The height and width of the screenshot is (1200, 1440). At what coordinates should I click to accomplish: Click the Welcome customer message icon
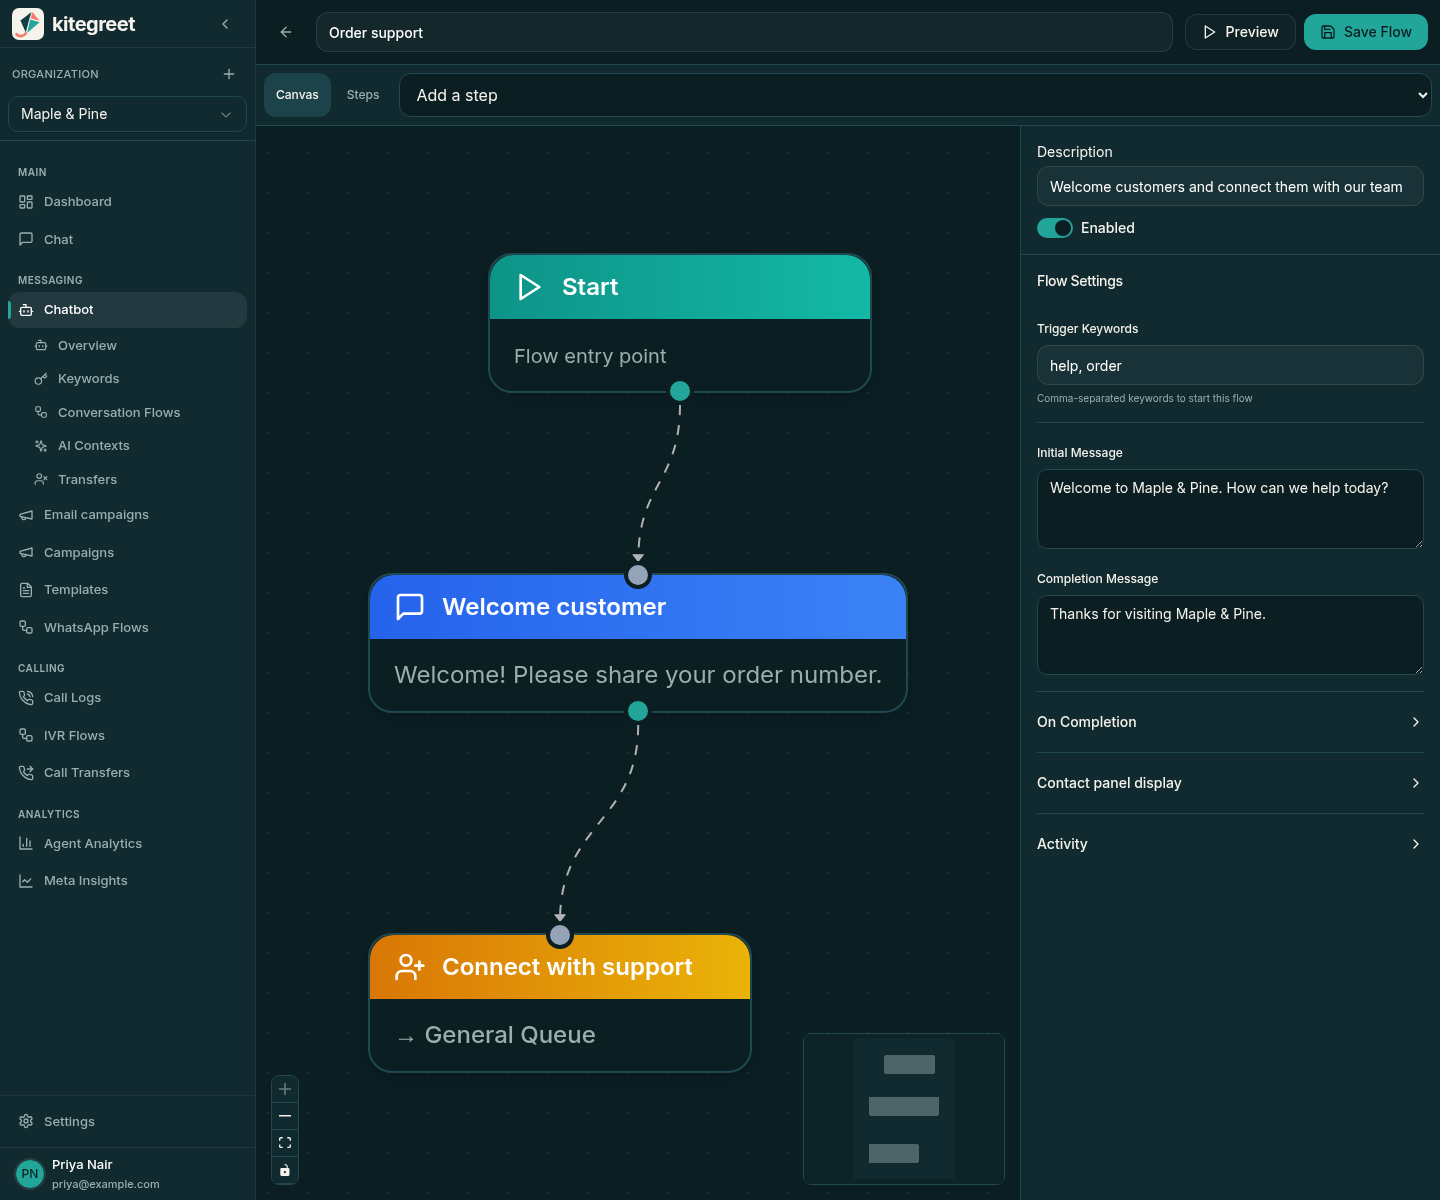[410, 607]
